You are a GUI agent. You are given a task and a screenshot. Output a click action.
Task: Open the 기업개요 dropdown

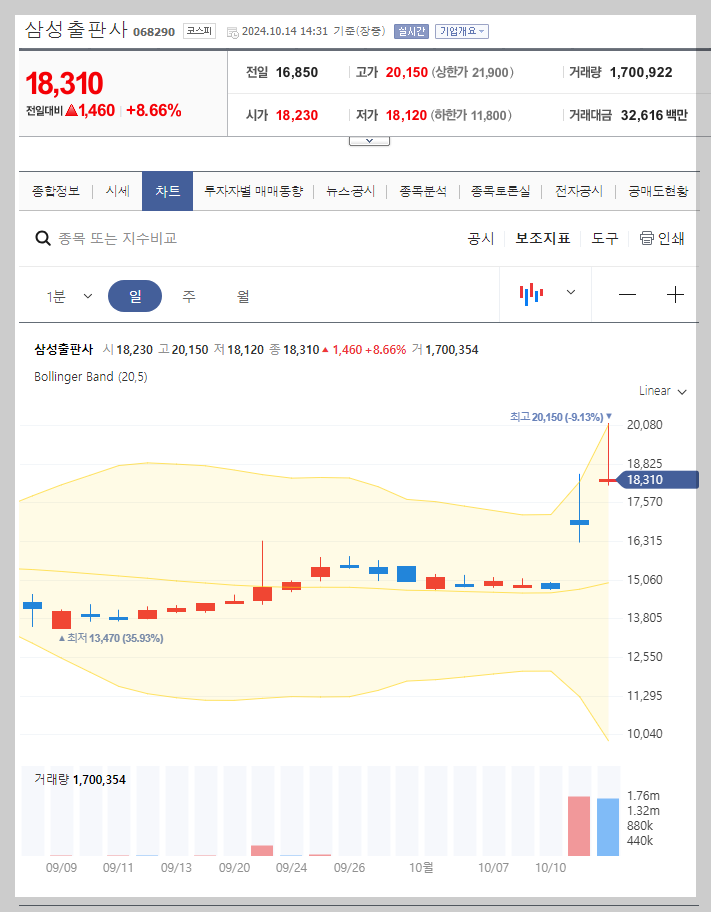click(x=462, y=31)
